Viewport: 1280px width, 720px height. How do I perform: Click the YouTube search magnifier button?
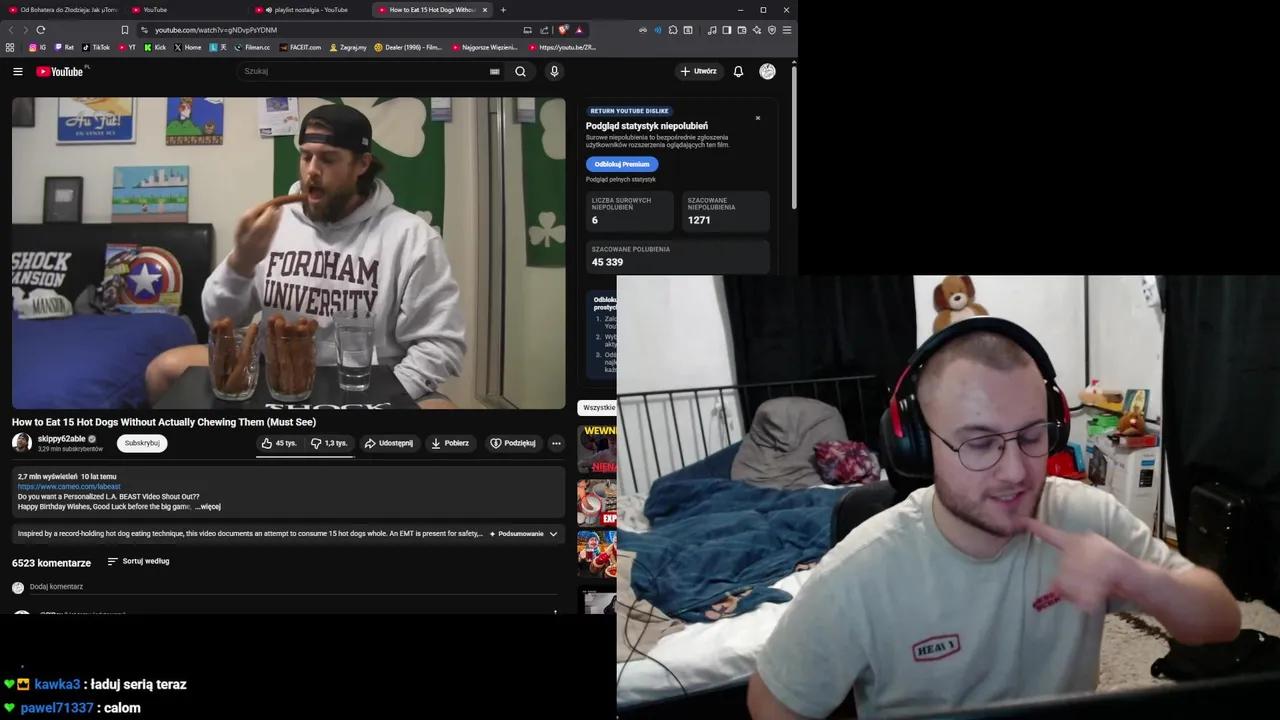click(x=520, y=71)
